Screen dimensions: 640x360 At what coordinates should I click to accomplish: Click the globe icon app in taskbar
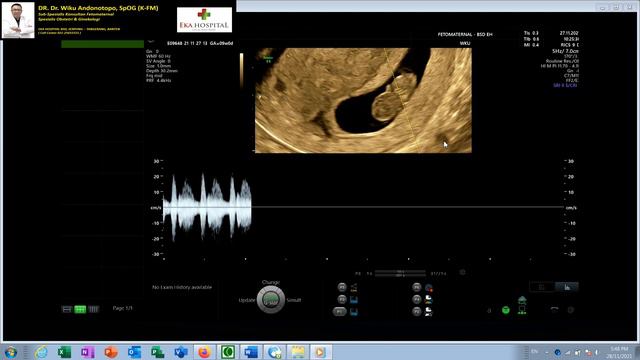[x=274, y=352]
